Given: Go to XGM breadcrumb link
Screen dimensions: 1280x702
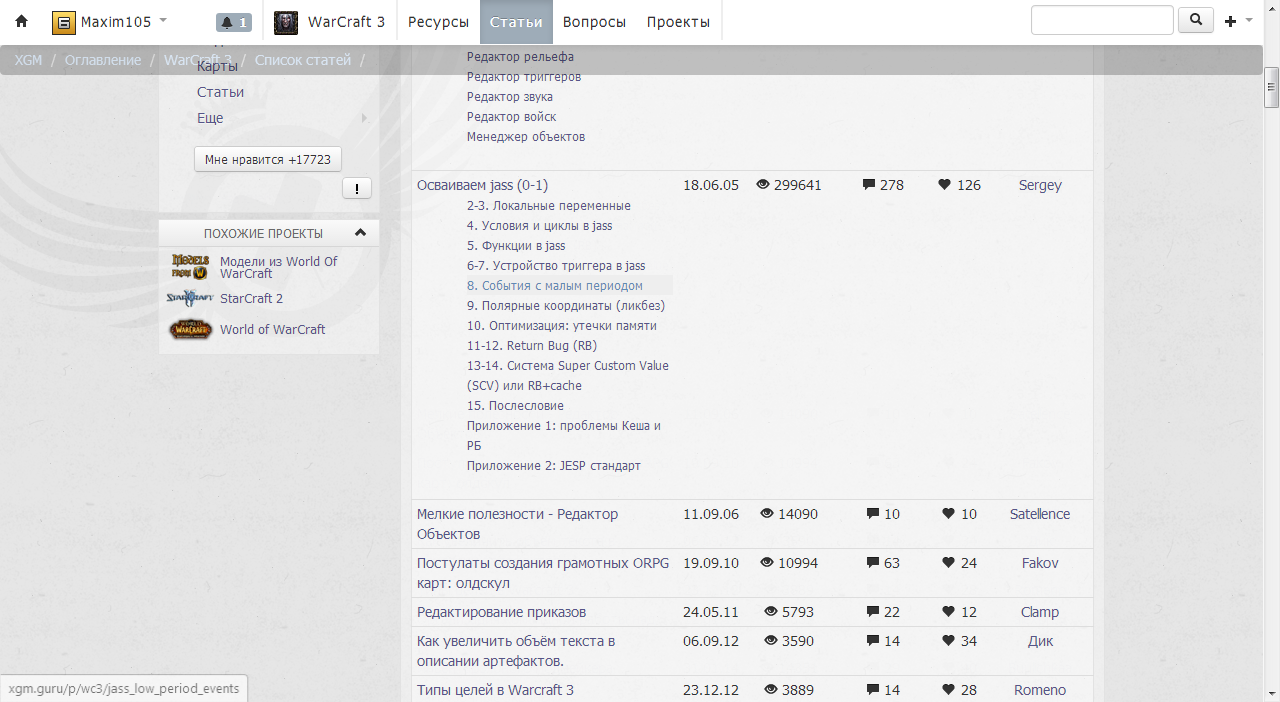Looking at the screenshot, I should point(28,60).
